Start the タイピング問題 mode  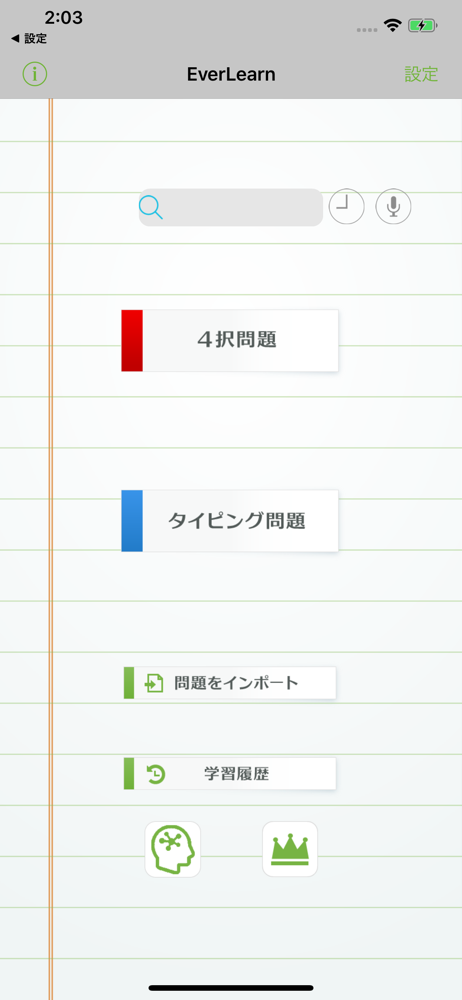pos(230,521)
